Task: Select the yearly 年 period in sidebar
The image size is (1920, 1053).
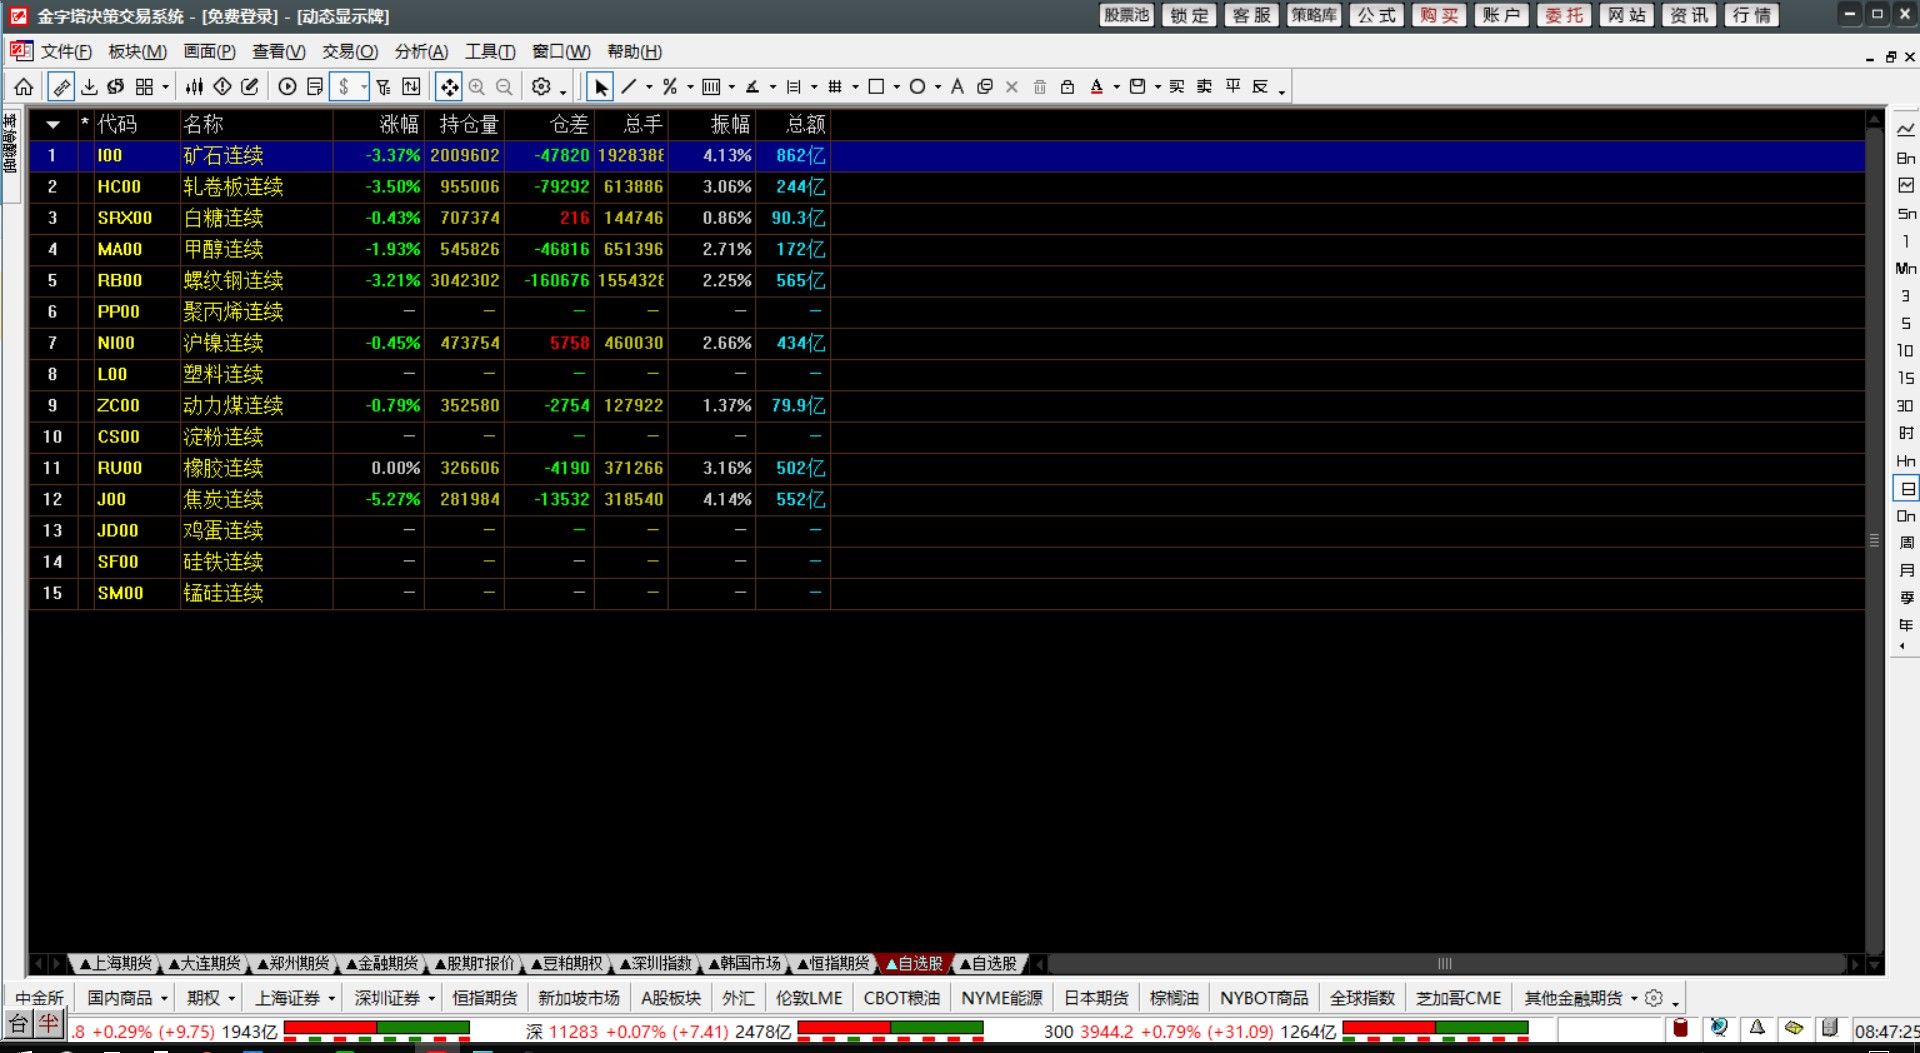Action: click(x=1906, y=625)
